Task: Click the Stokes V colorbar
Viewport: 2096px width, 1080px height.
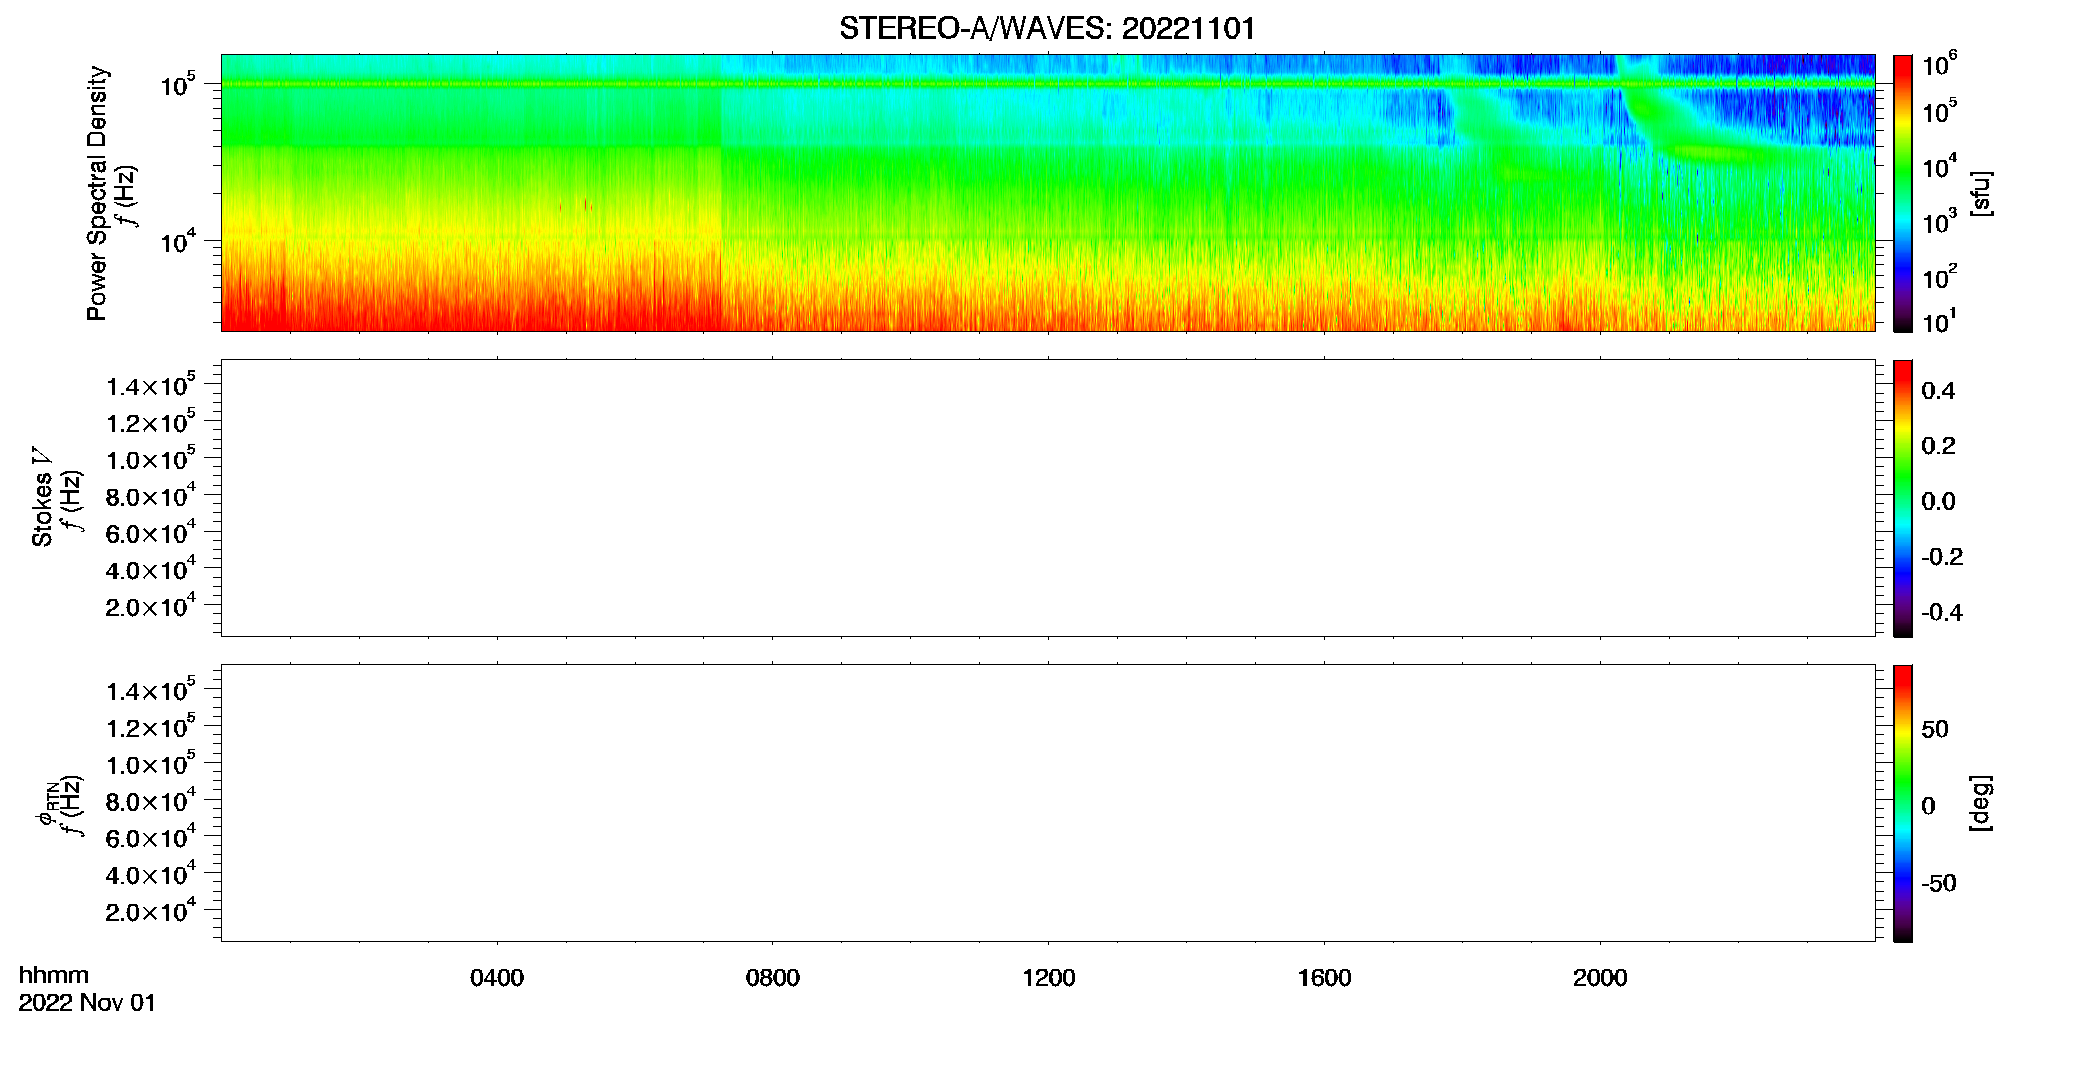Action: [1903, 498]
